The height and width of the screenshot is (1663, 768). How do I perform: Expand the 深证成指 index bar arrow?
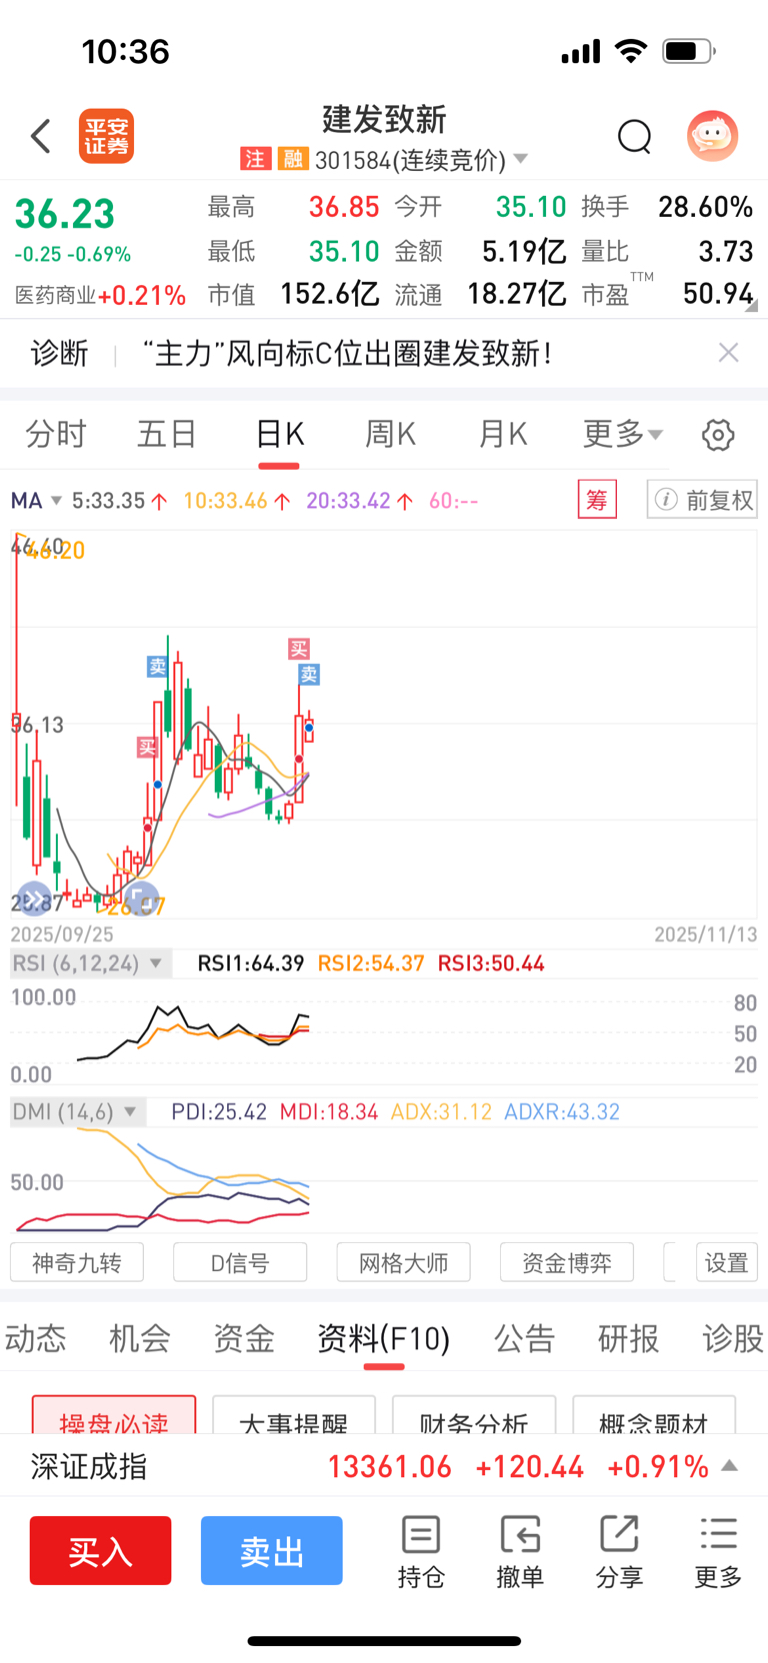(x=730, y=1466)
